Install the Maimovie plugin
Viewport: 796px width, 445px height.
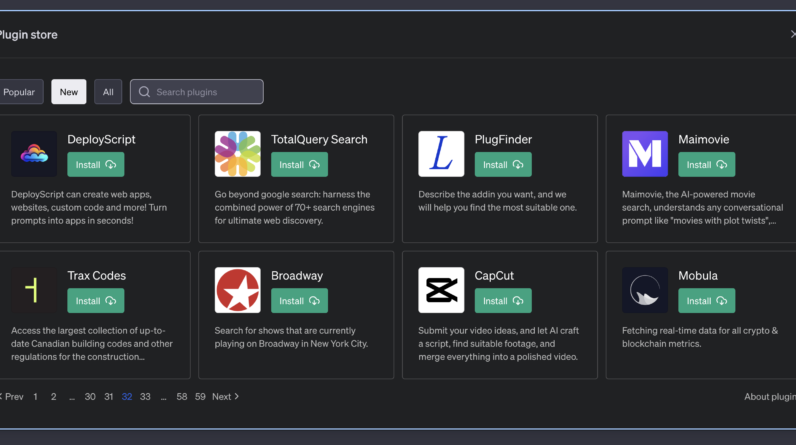click(x=707, y=164)
